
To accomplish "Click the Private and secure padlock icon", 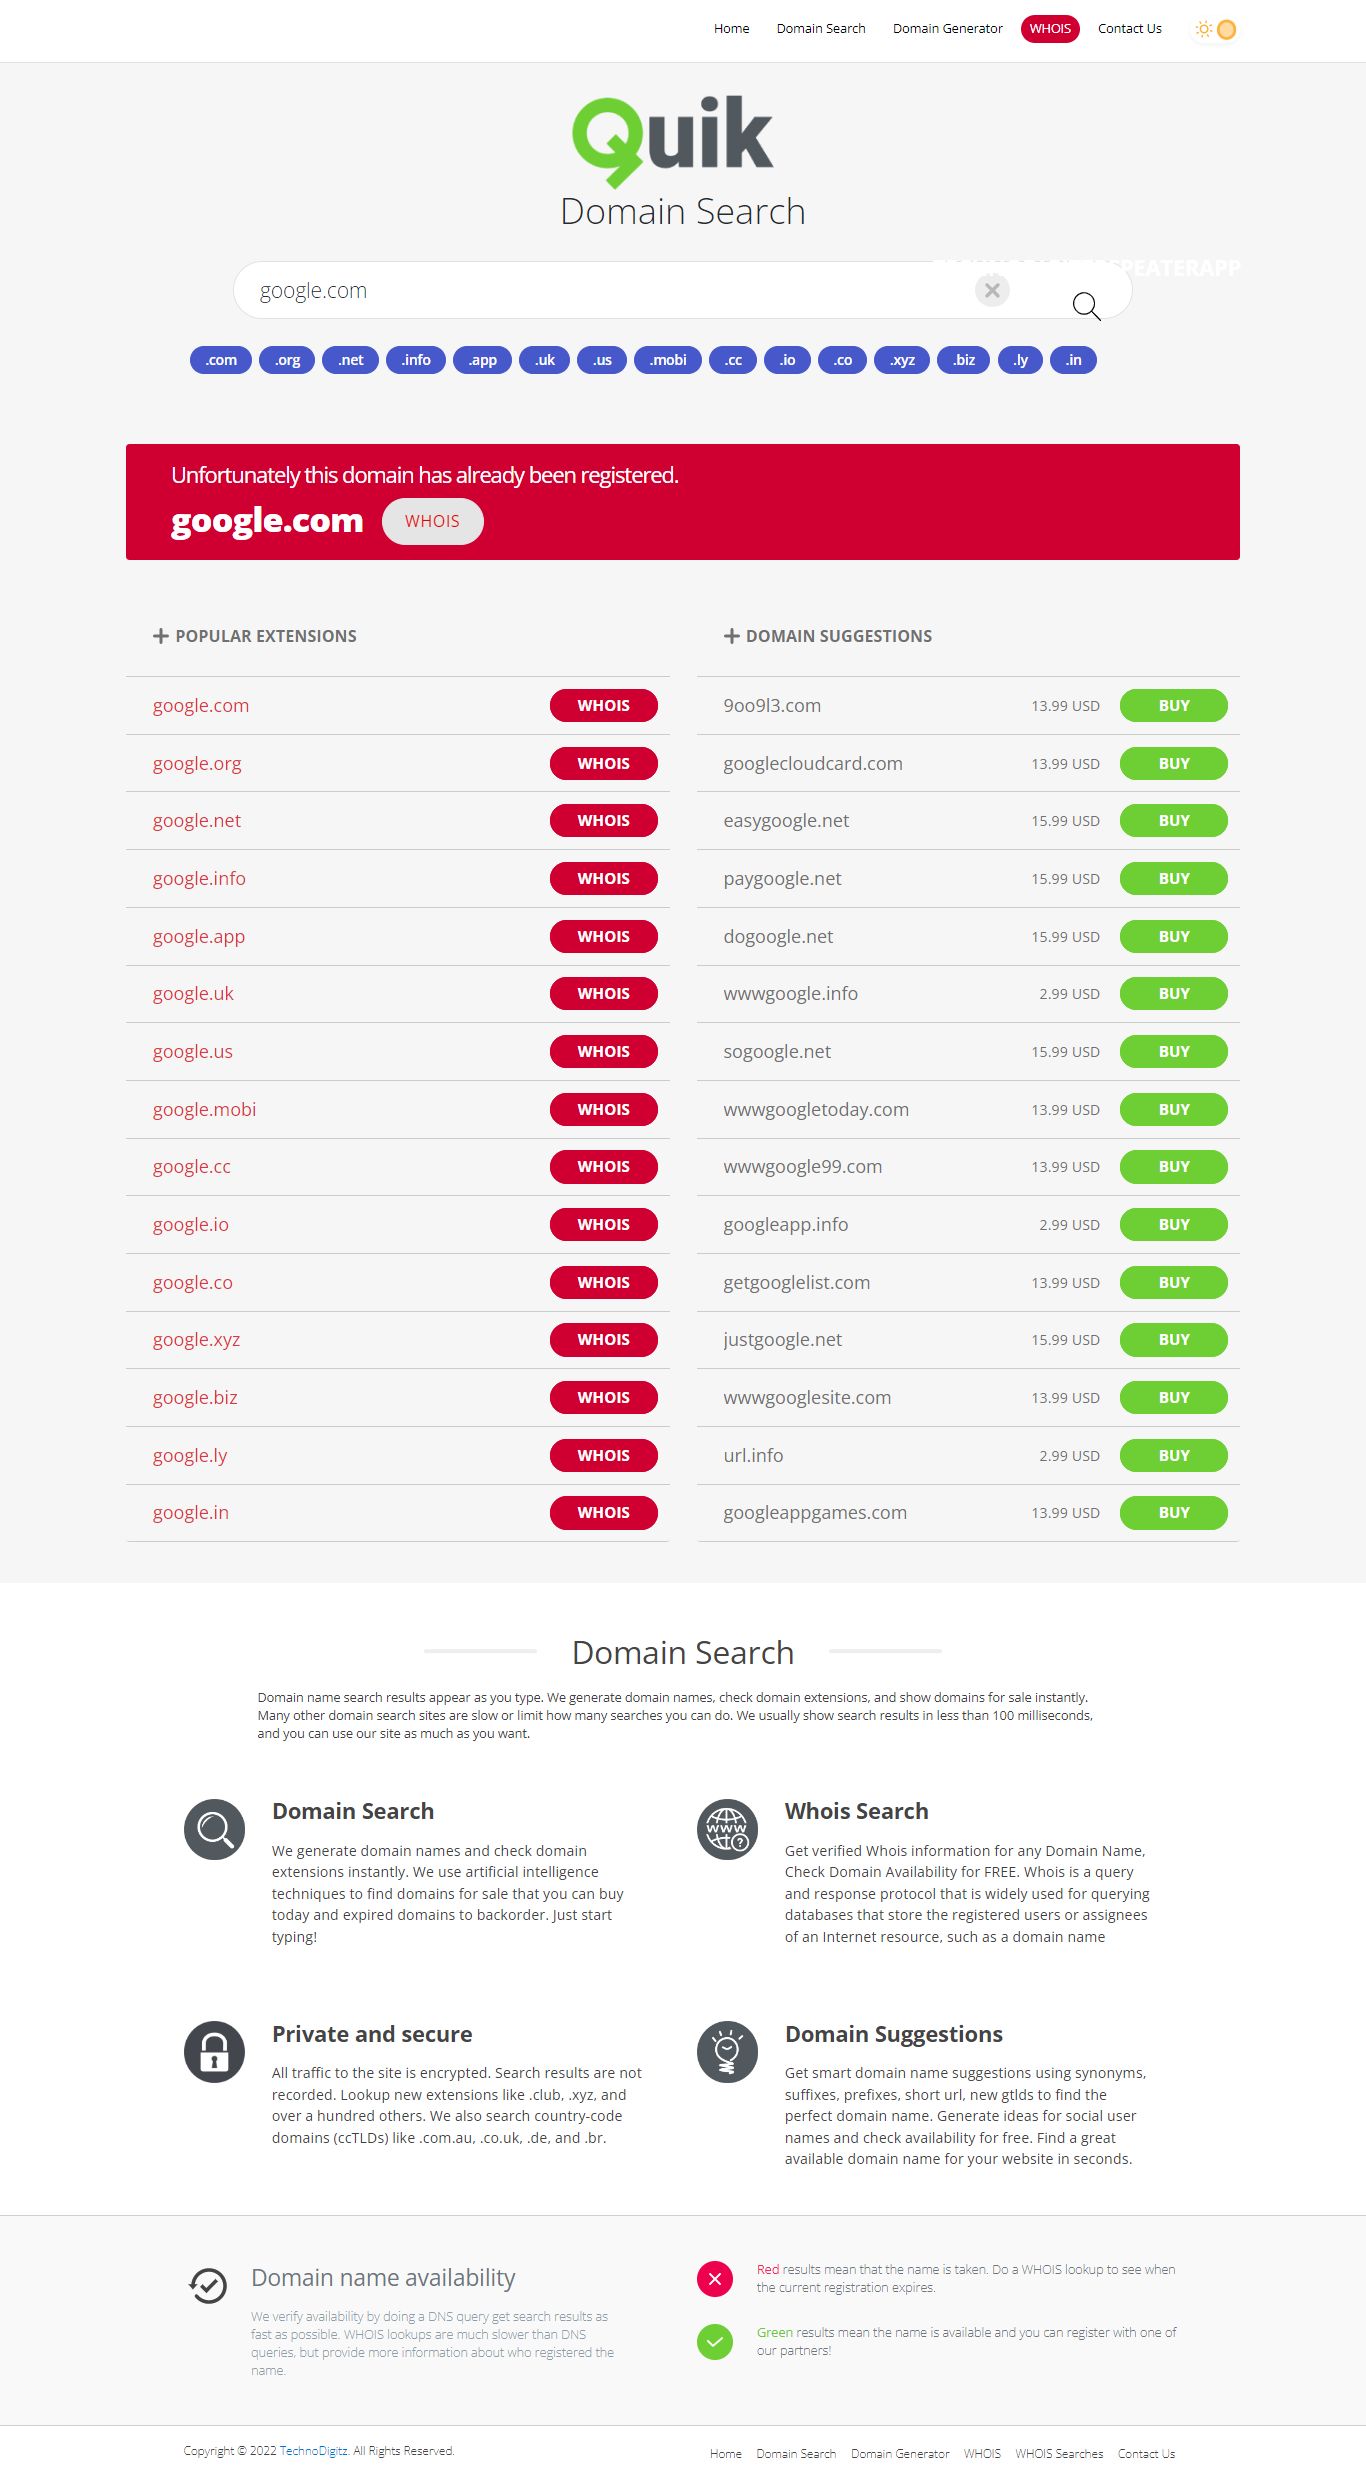I will (214, 2052).
